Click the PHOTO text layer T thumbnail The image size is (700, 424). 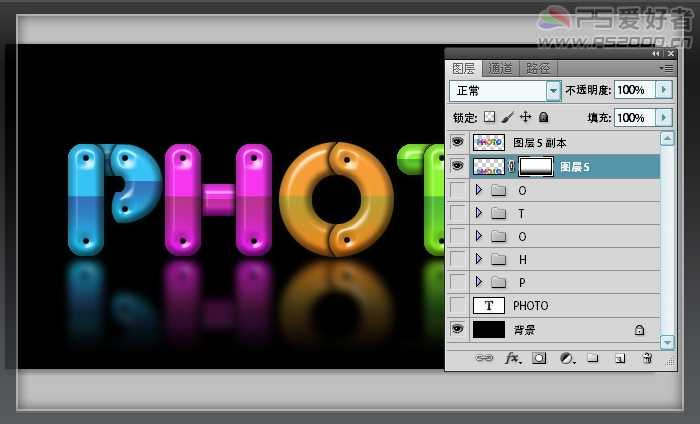(x=489, y=306)
